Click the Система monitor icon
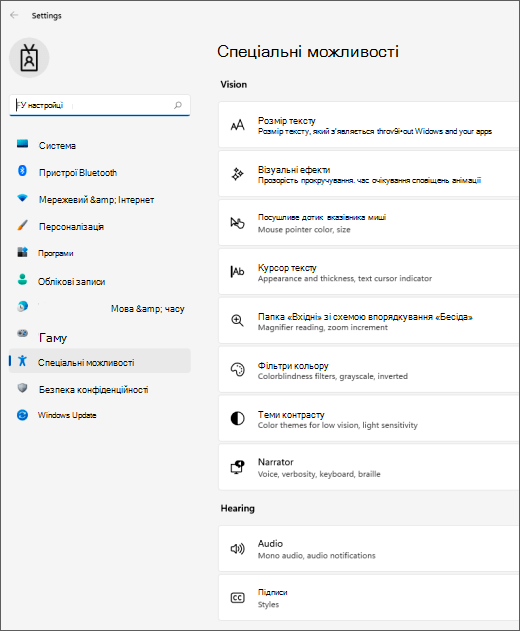 23,144
